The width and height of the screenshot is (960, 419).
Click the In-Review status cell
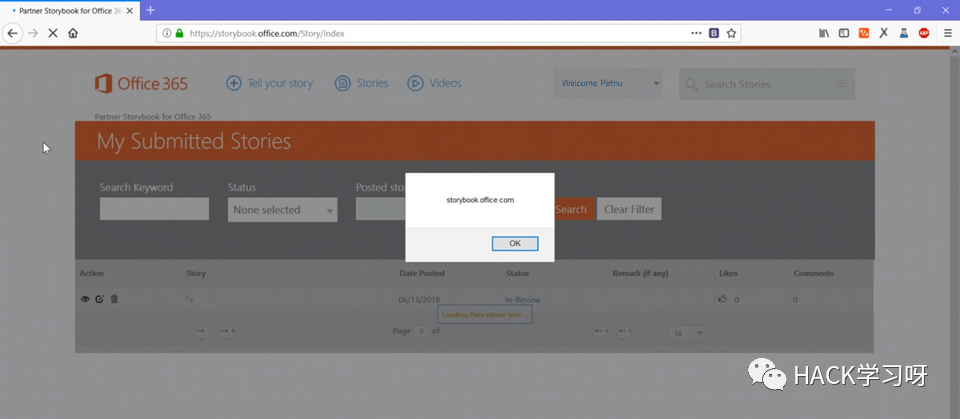click(523, 300)
